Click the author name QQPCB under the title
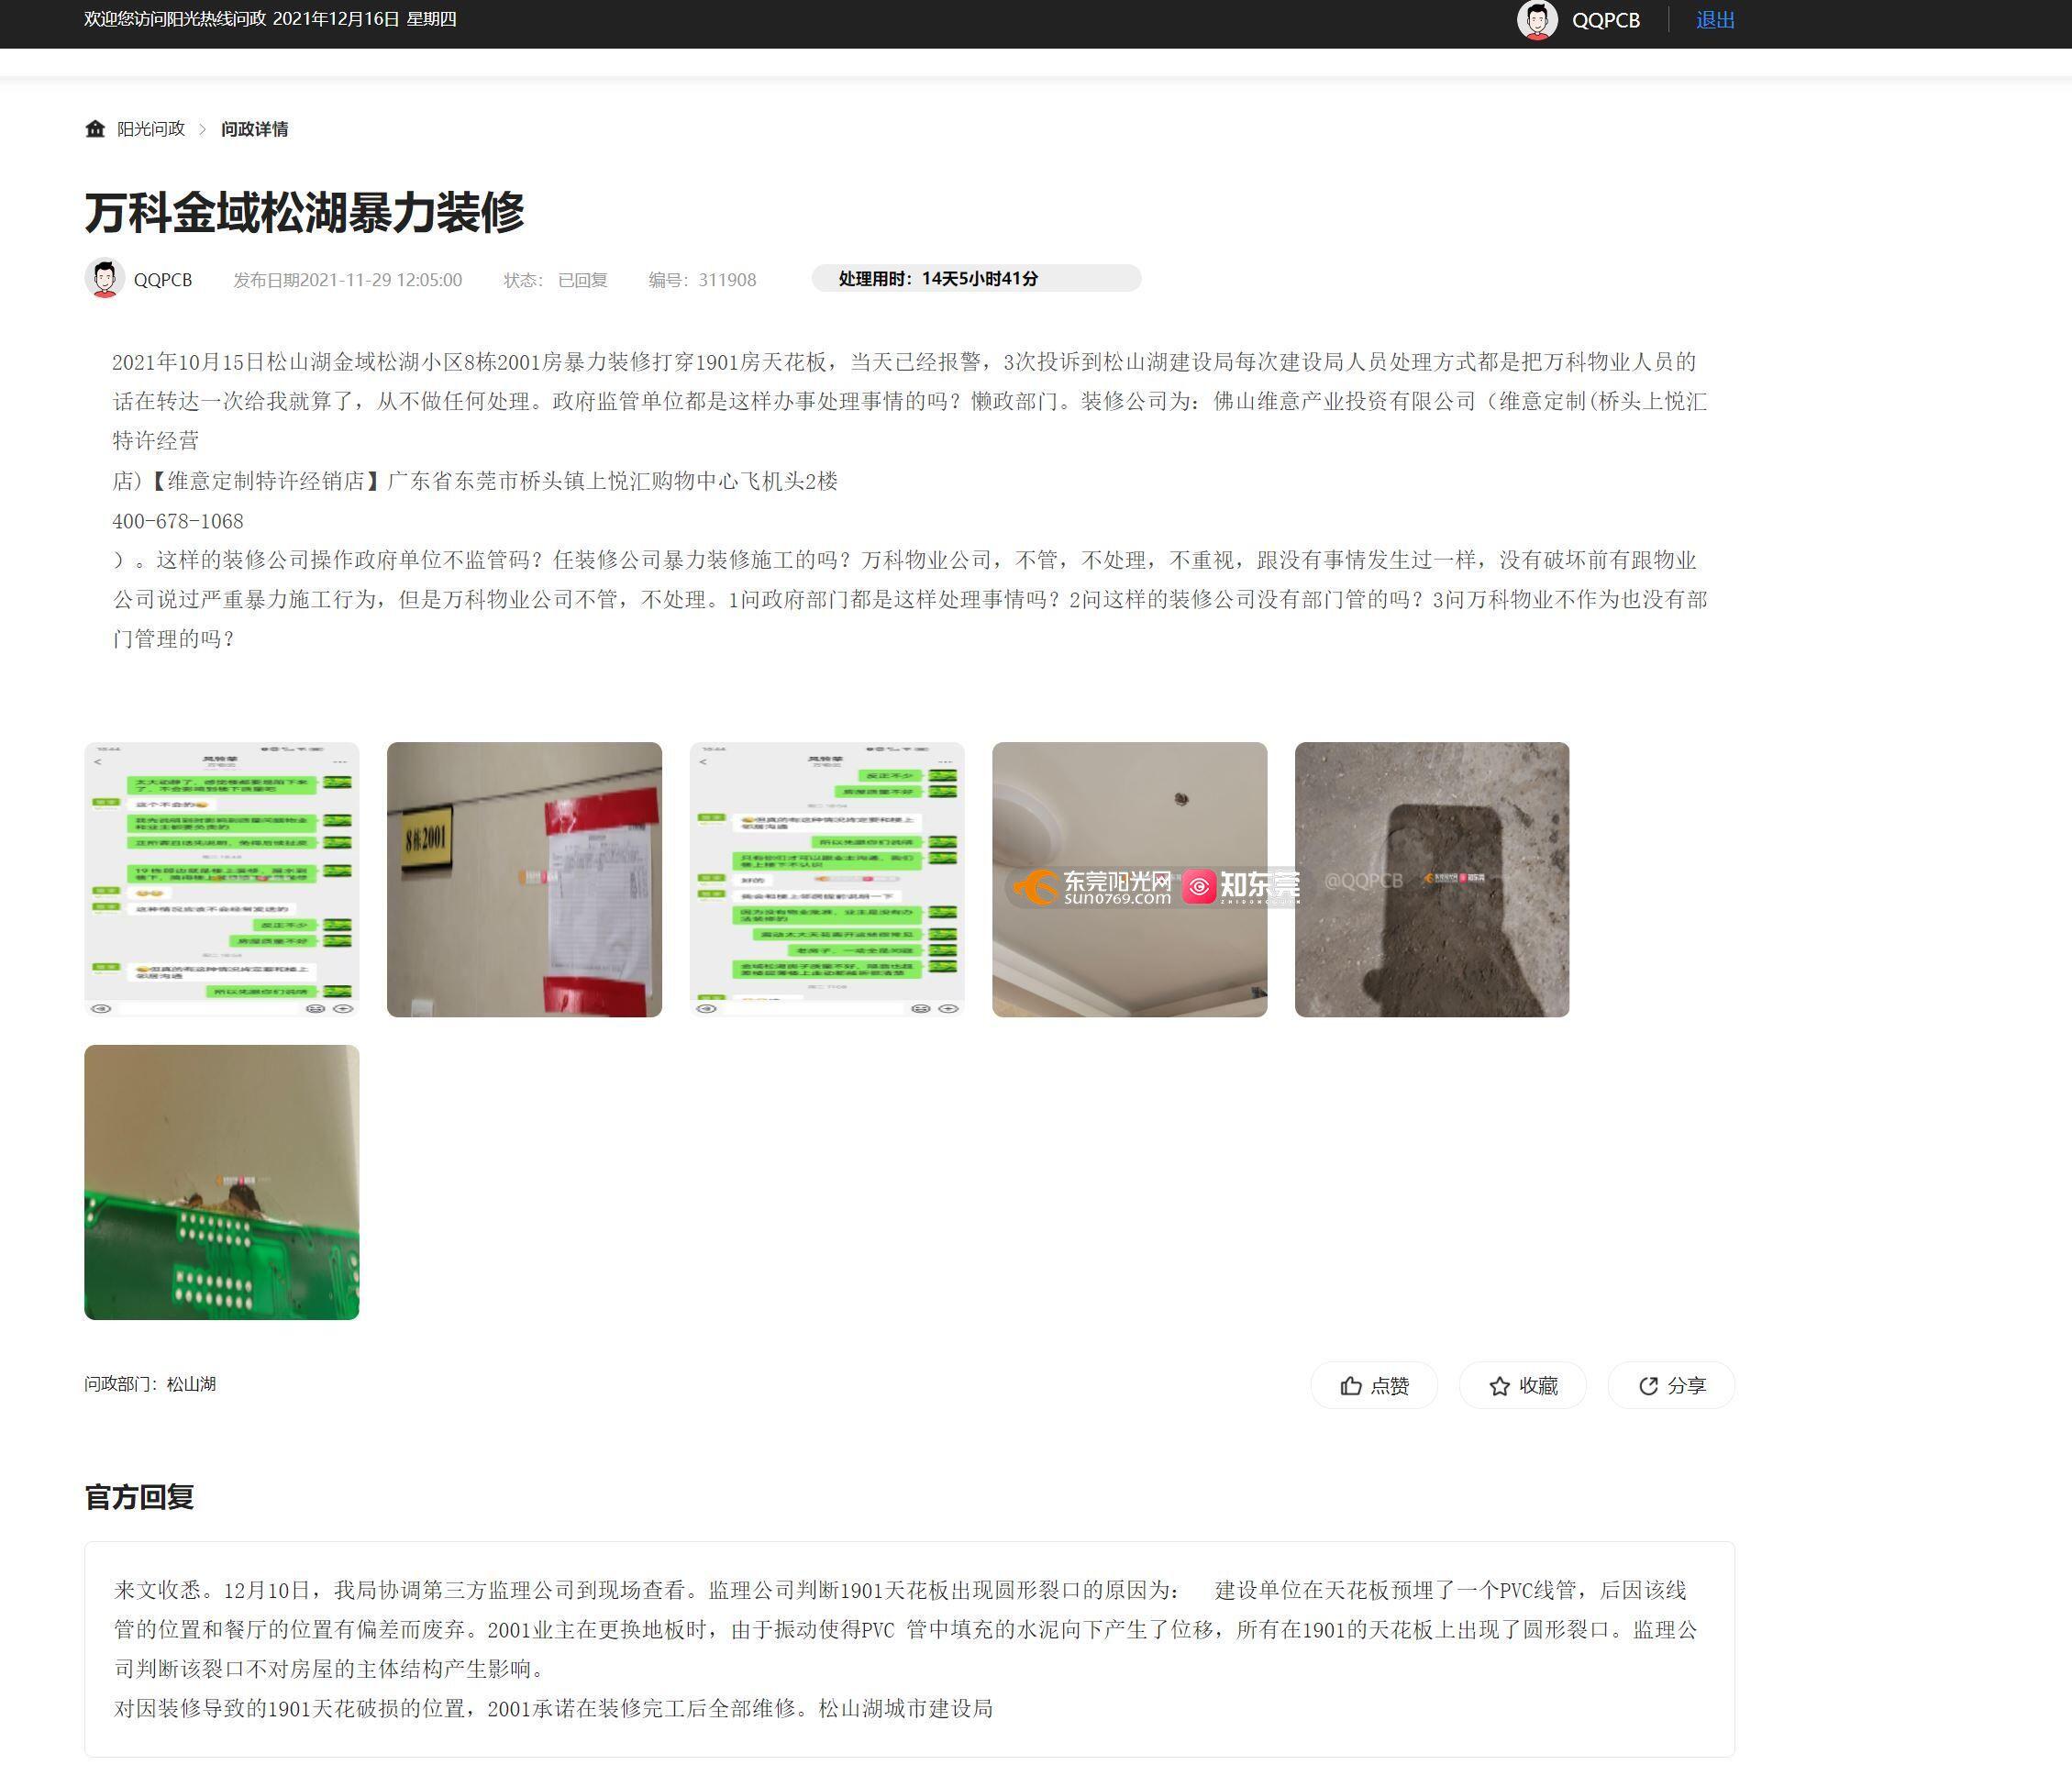2072x1787 pixels. click(163, 280)
